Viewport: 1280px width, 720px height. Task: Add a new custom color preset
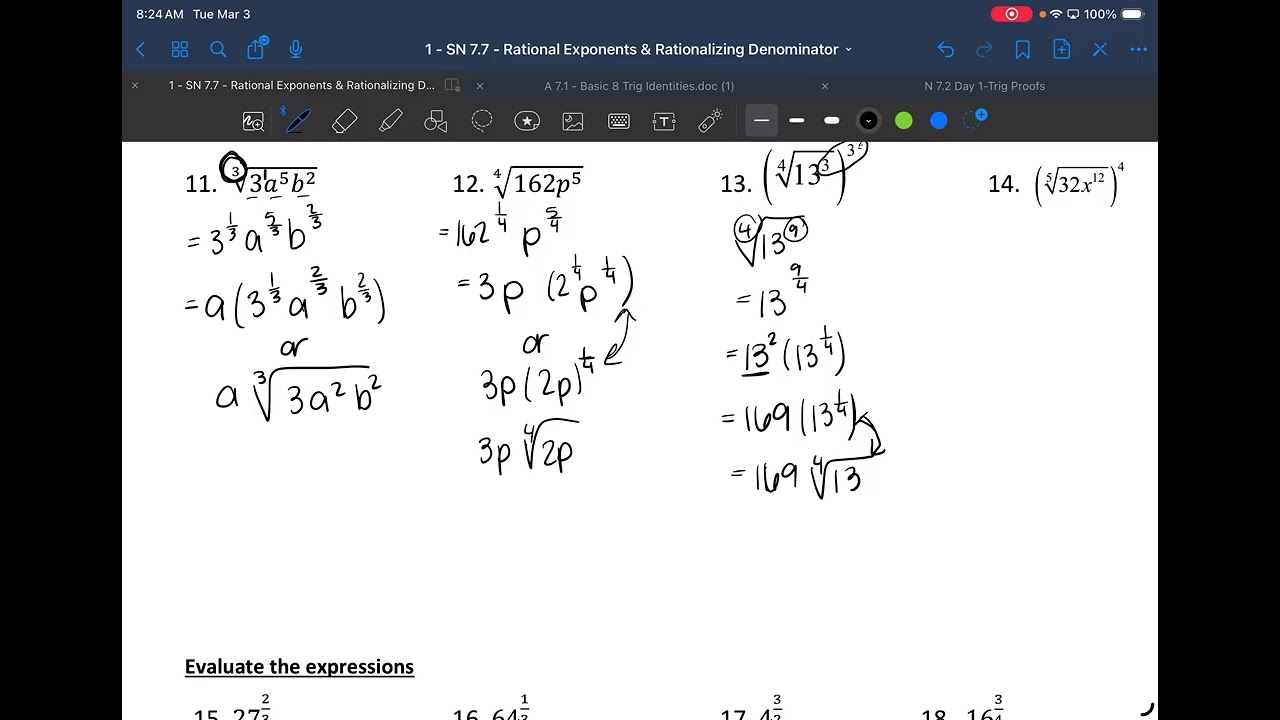coord(975,120)
